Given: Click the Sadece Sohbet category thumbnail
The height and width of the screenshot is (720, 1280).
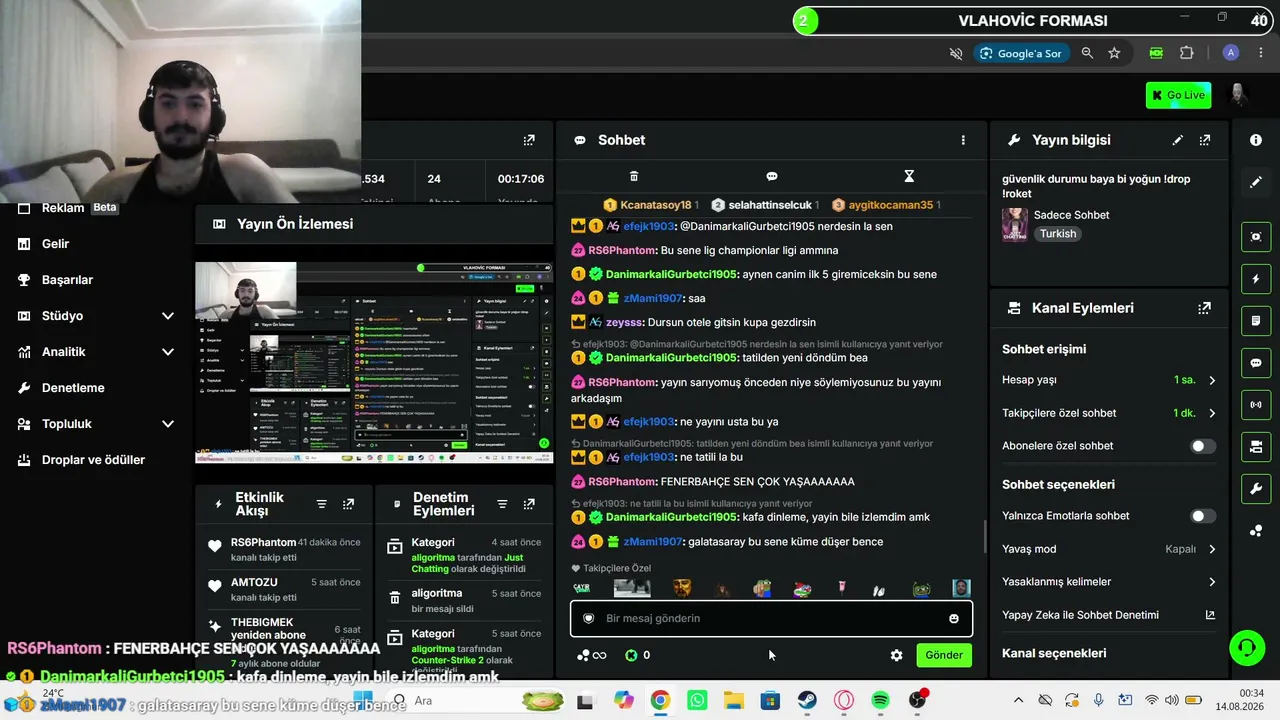Looking at the screenshot, I should tap(1015, 224).
